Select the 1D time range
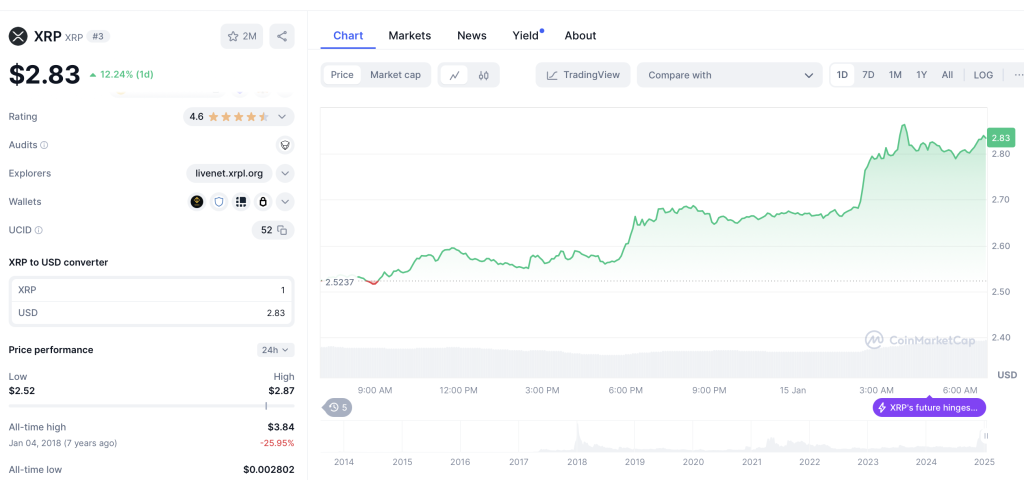The height and width of the screenshot is (480, 1024). click(842, 75)
